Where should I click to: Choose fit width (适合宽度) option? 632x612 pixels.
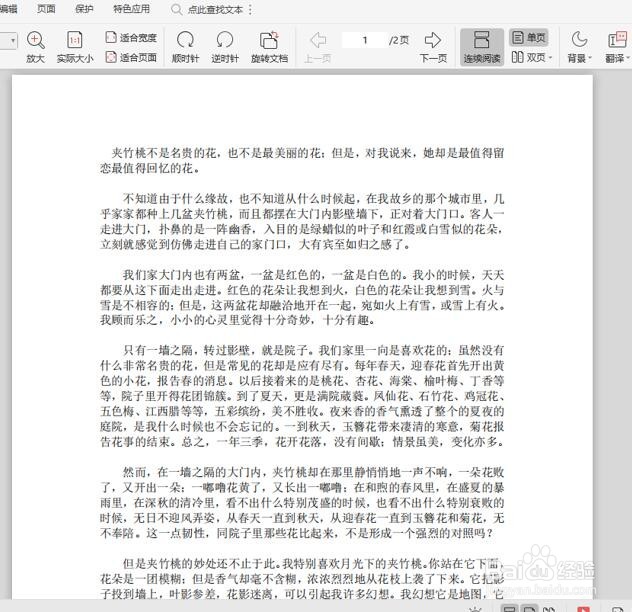tap(131, 37)
